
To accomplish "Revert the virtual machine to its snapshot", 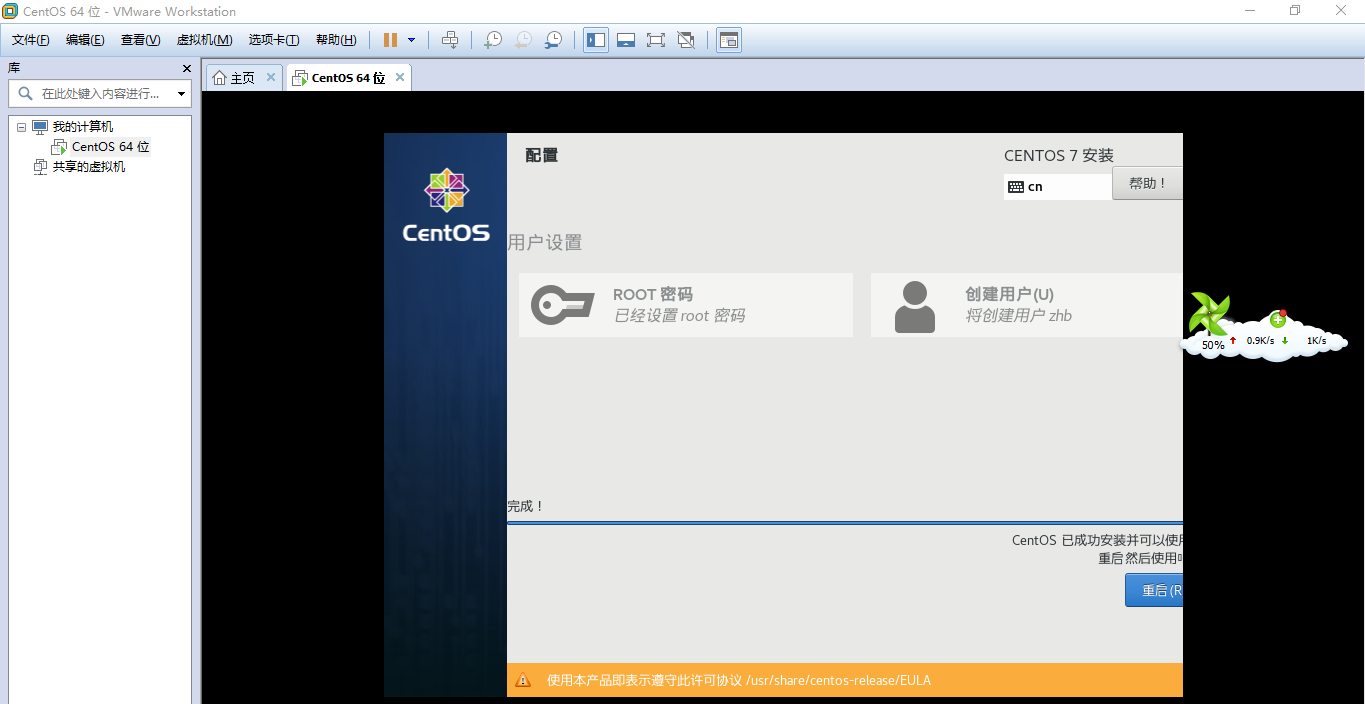I will (x=523, y=40).
